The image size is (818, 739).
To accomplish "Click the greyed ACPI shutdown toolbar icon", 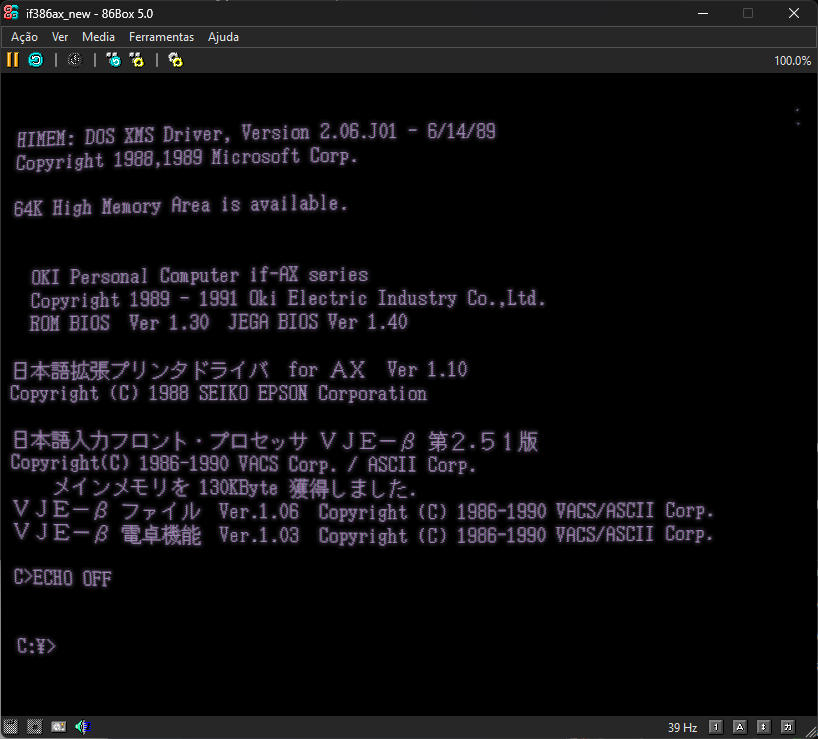I will click(75, 60).
